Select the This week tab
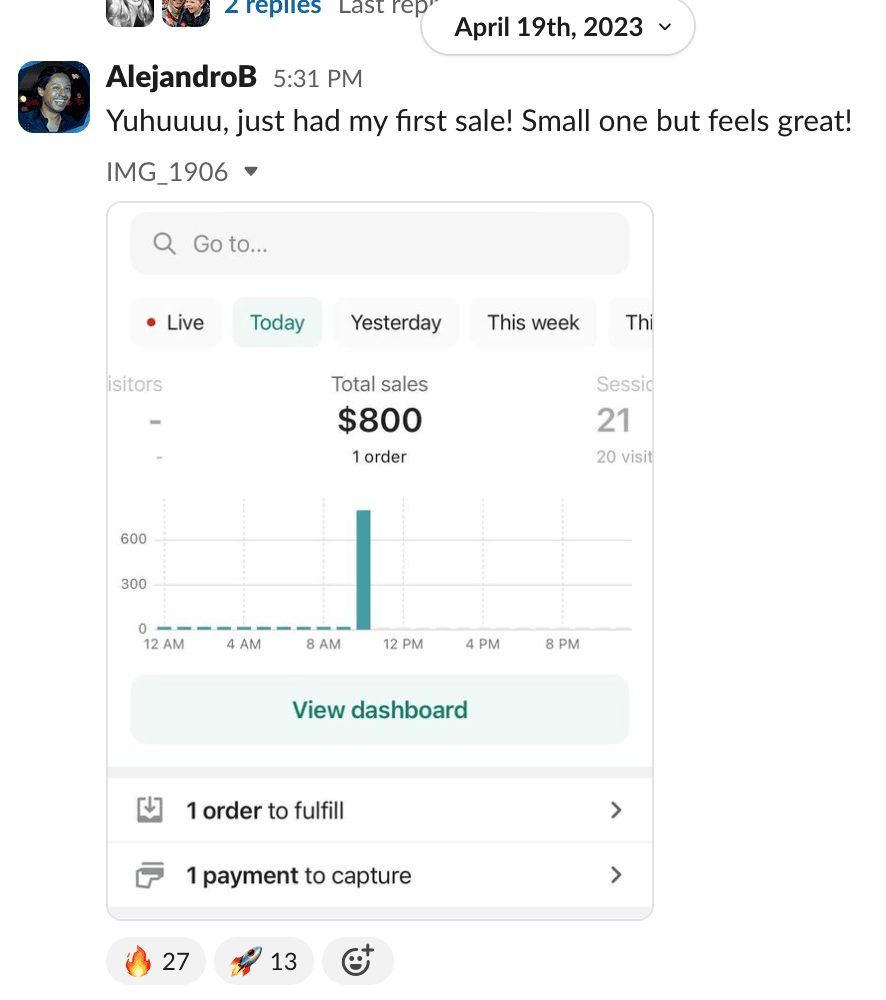The width and height of the screenshot is (886, 1000). tap(533, 323)
